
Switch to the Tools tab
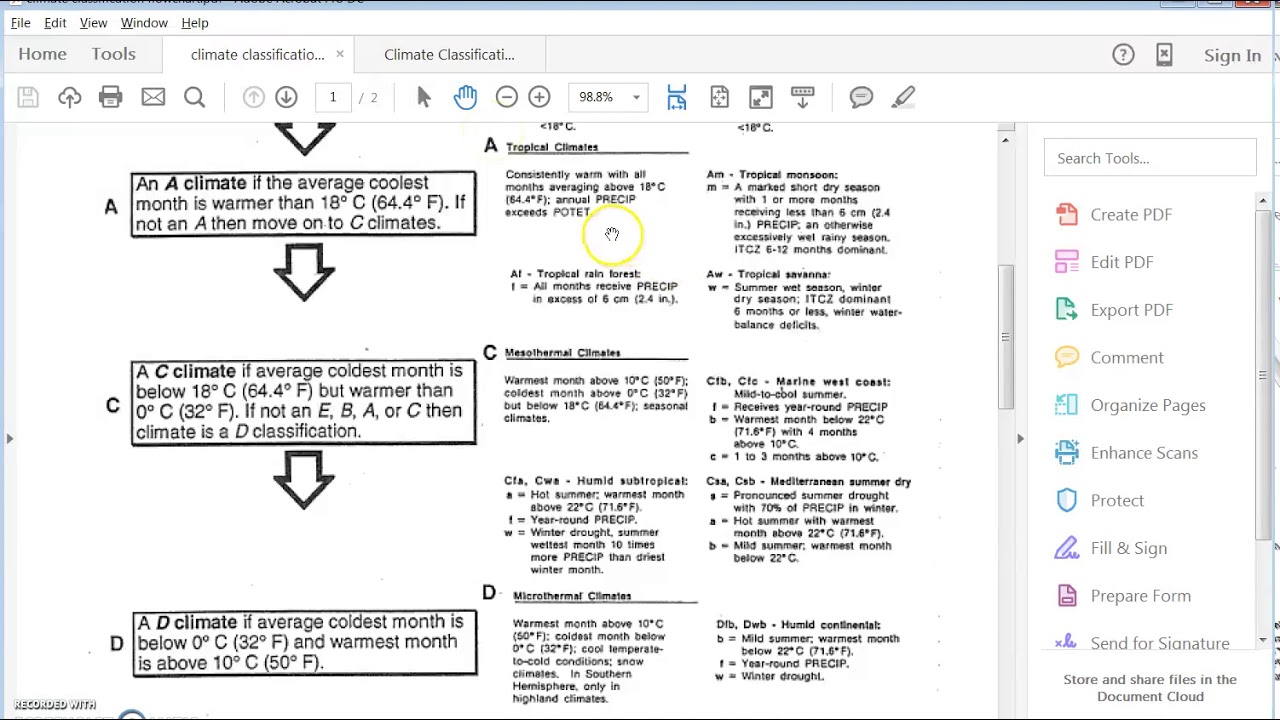click(113, 55)
